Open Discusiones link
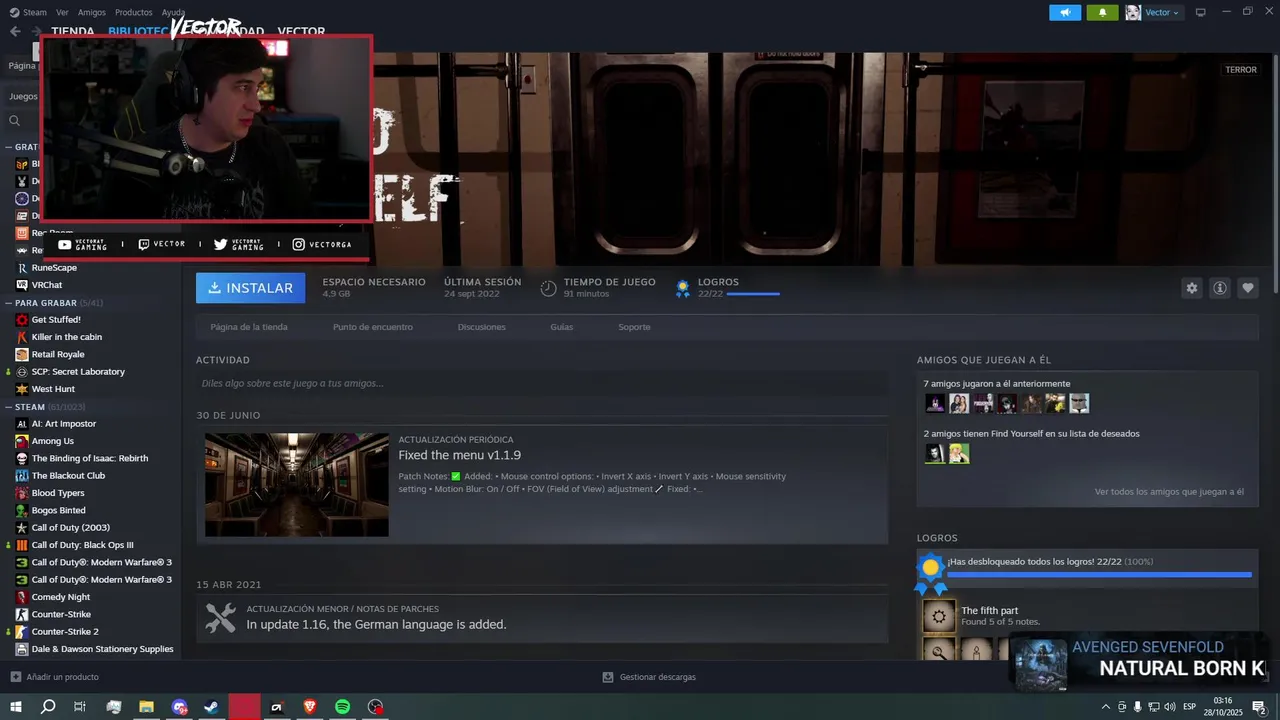The height and width of the screenshot is (720, 1280). coord(482,327)
